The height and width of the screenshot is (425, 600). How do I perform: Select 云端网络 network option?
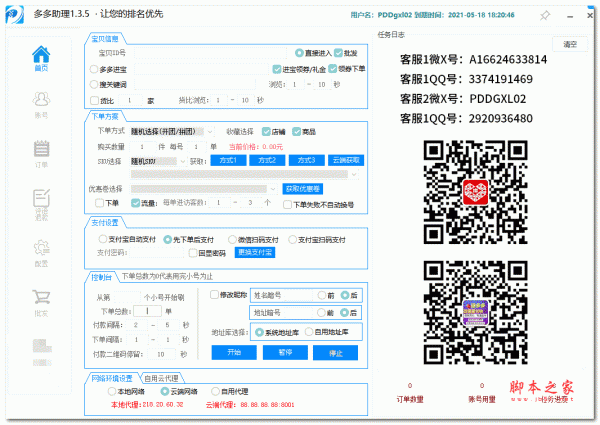(x=165, y=391)
